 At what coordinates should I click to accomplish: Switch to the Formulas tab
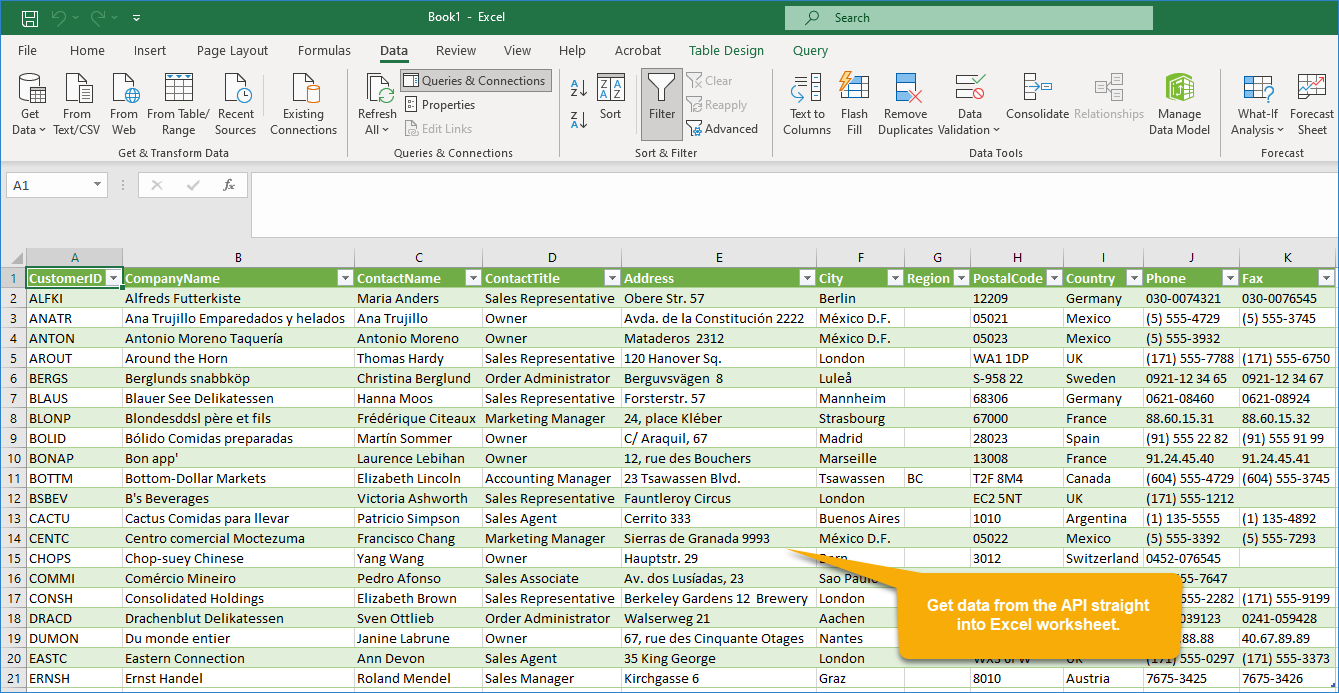click(324, 51)
